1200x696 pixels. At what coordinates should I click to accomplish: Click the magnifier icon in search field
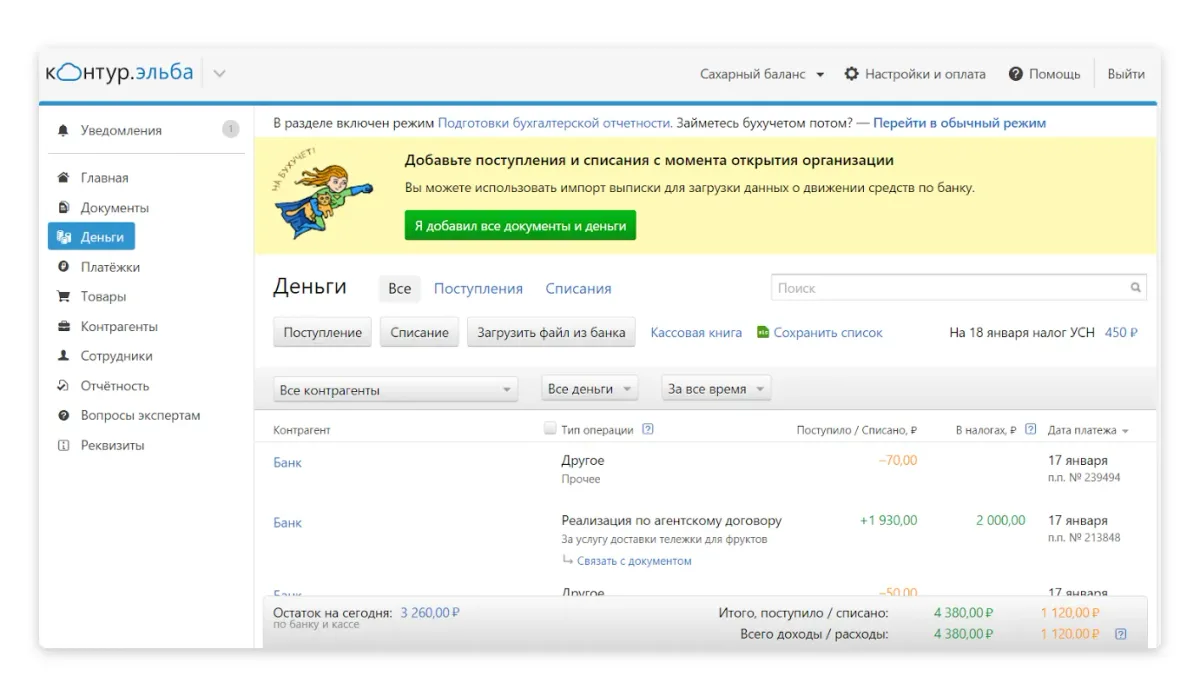point(1135,288)
